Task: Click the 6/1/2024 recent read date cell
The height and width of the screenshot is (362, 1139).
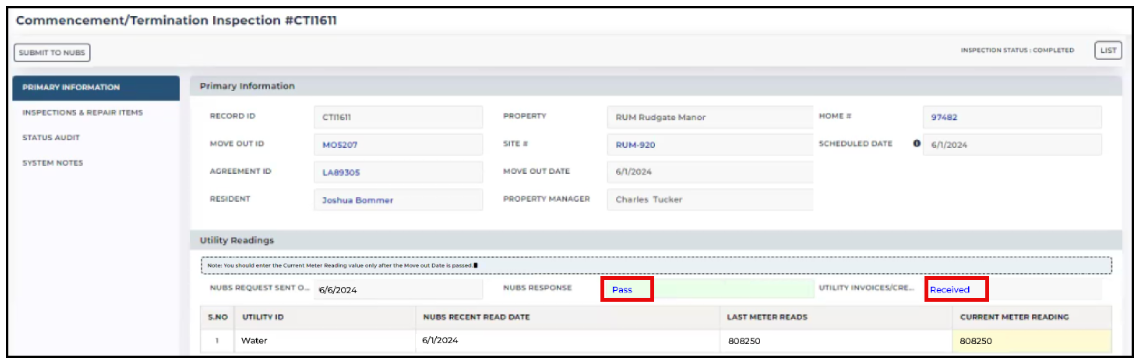Action: (x=567, y=341)
